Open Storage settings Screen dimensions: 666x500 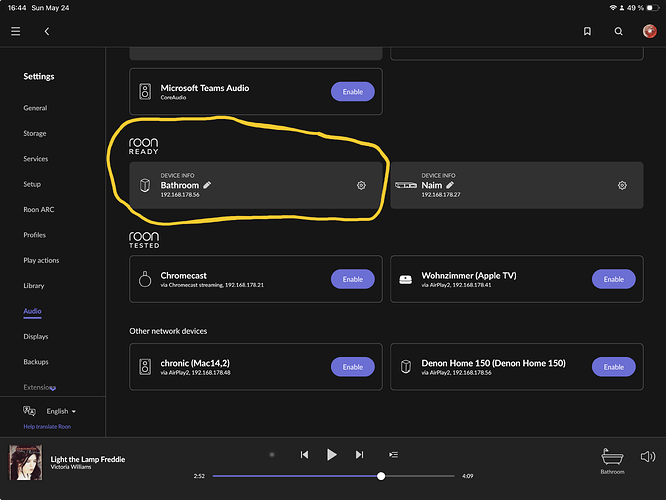[35, 133]
